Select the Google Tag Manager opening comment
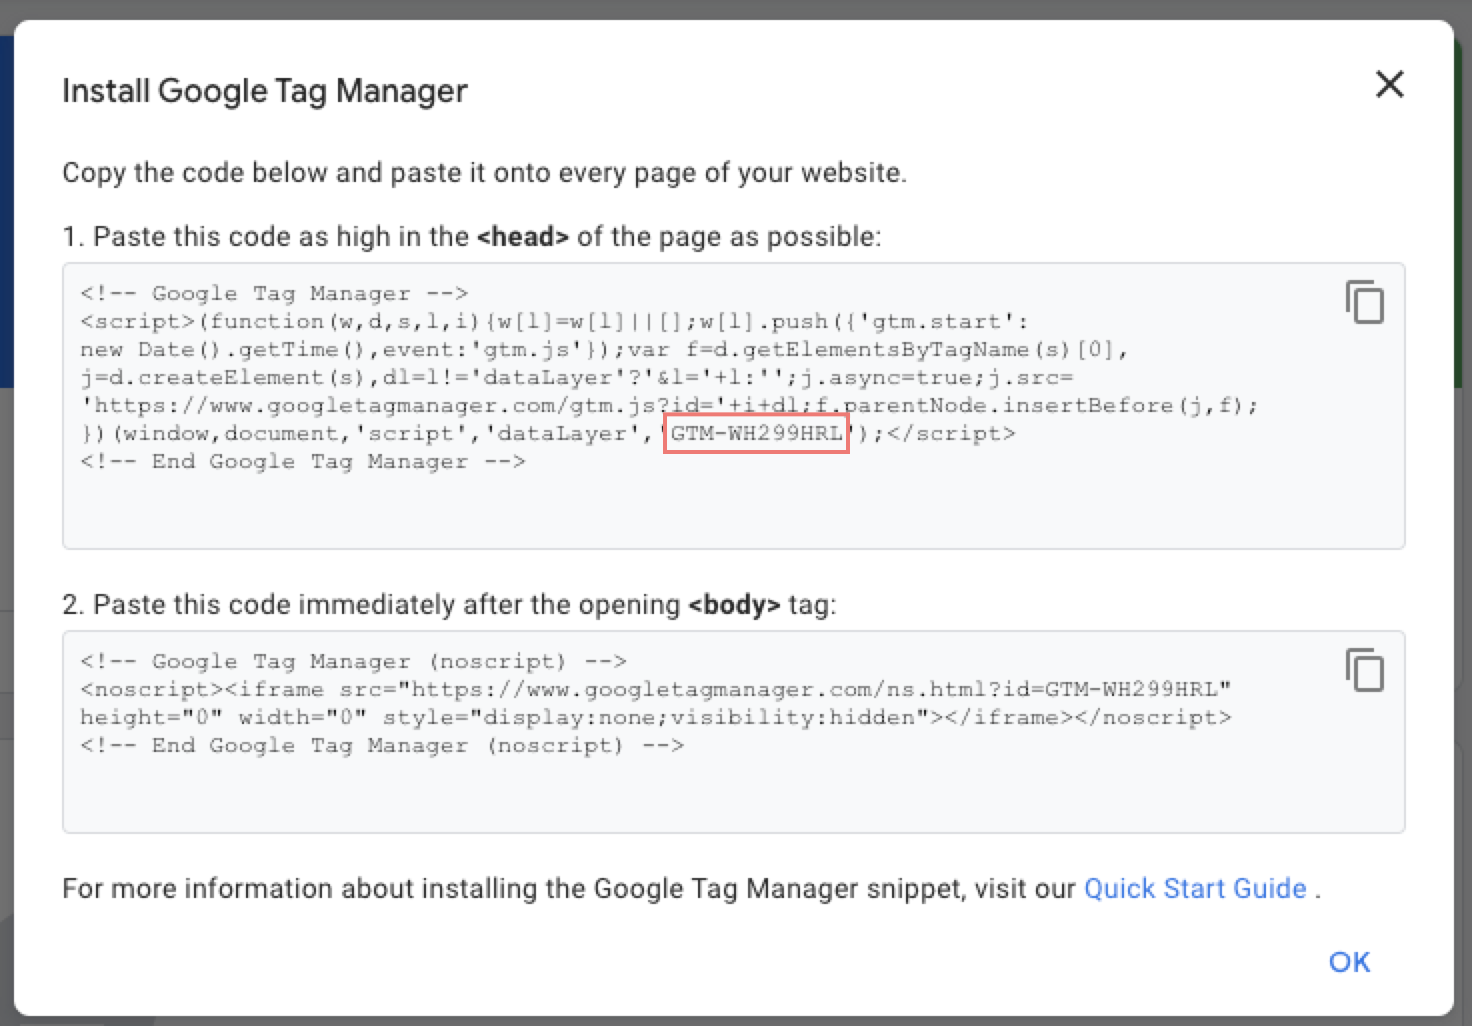Screen dimensions: 1472x1026 coord(273,293)
